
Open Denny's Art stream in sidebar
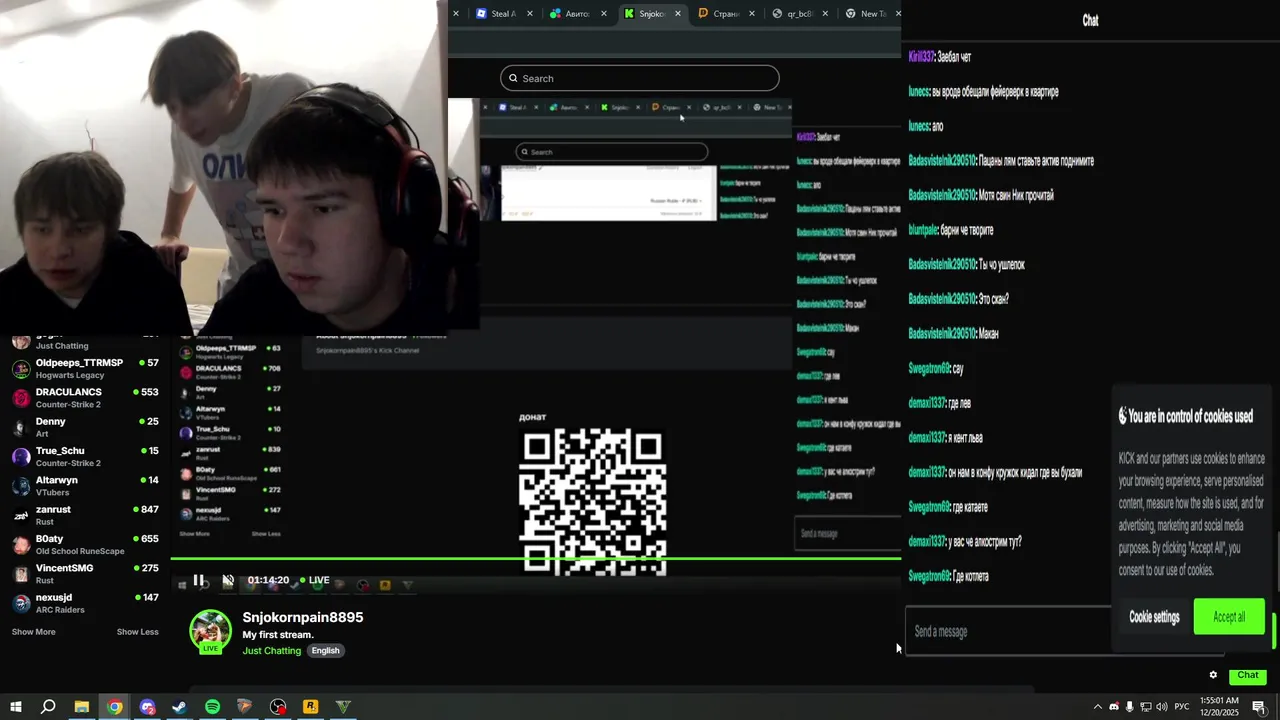click(x=85, y=427)
